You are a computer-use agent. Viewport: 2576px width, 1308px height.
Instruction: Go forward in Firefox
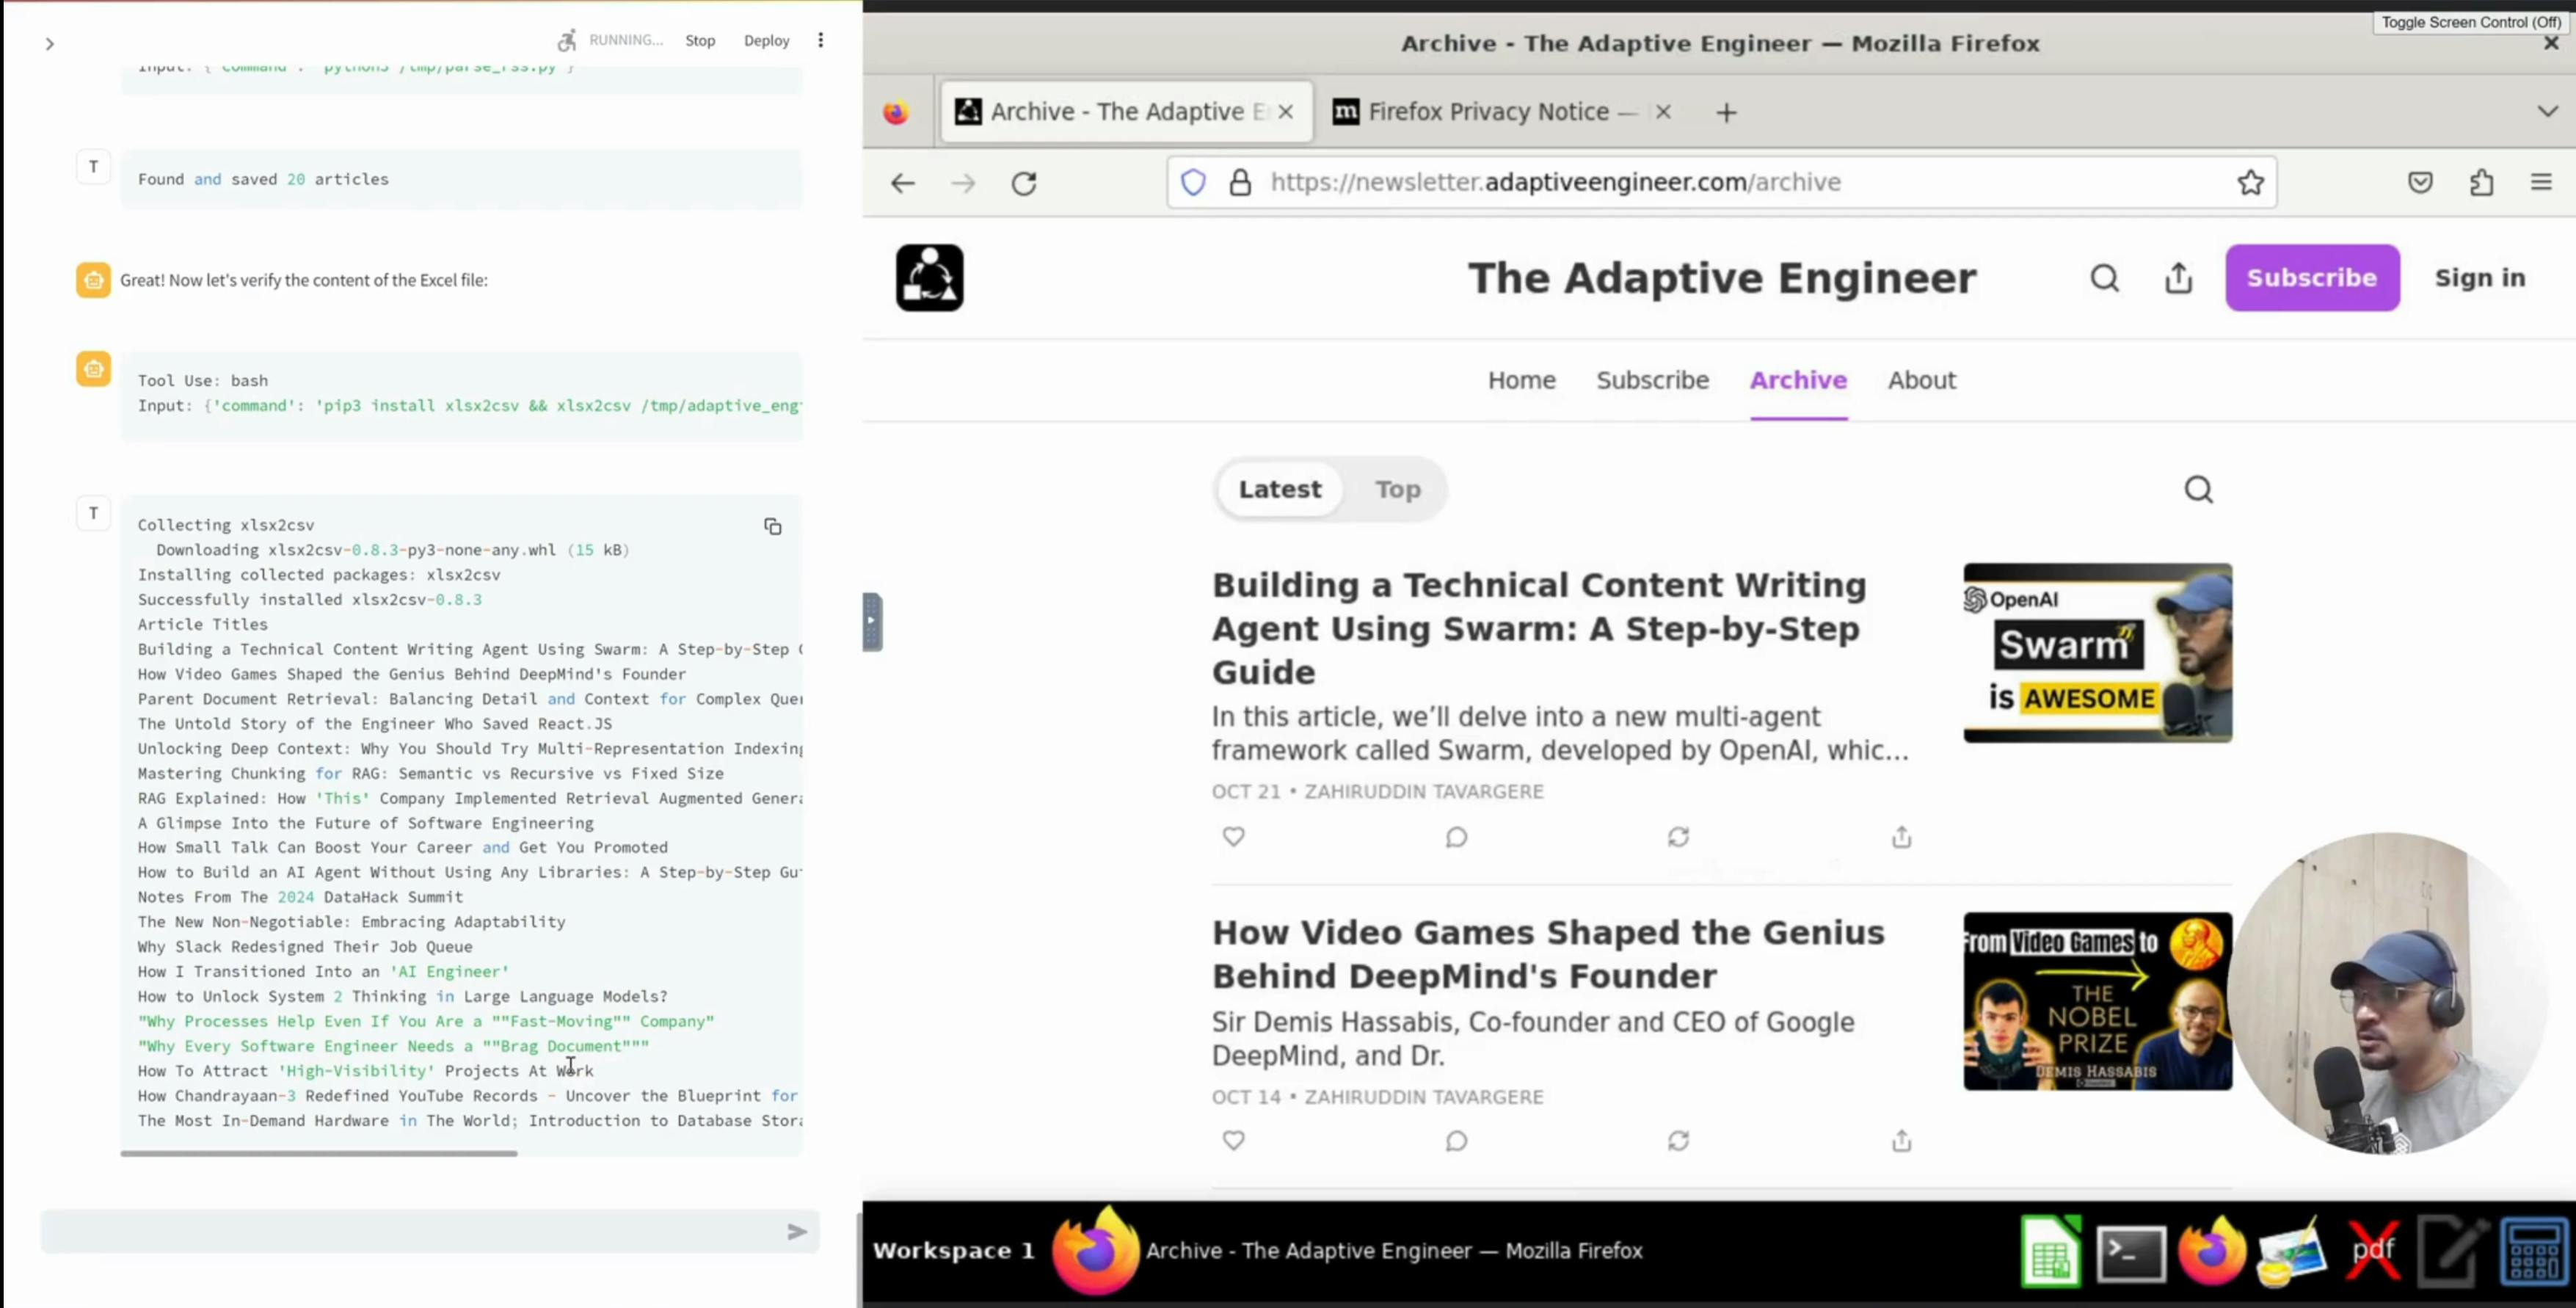pyautogui.click(x=963, y=183)
